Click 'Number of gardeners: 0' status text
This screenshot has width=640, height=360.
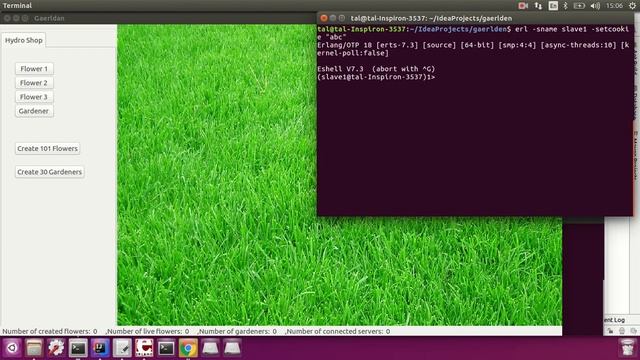237,331
